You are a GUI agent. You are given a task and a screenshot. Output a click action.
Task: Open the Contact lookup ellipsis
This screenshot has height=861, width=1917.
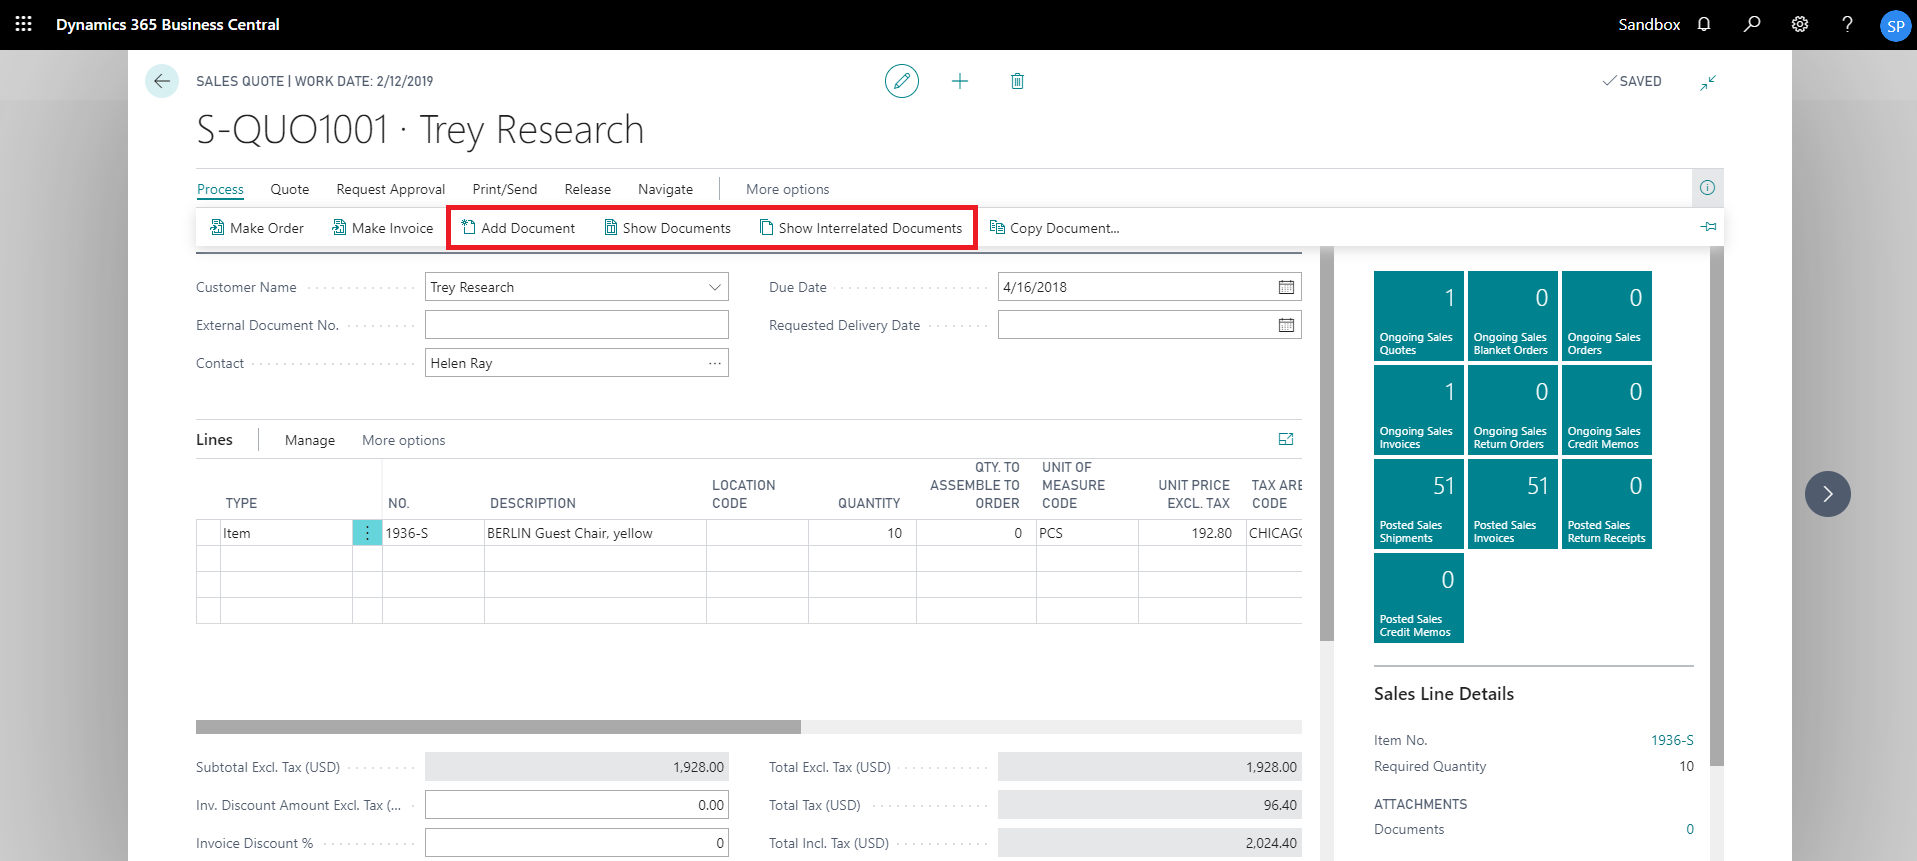tap(715, 363)
